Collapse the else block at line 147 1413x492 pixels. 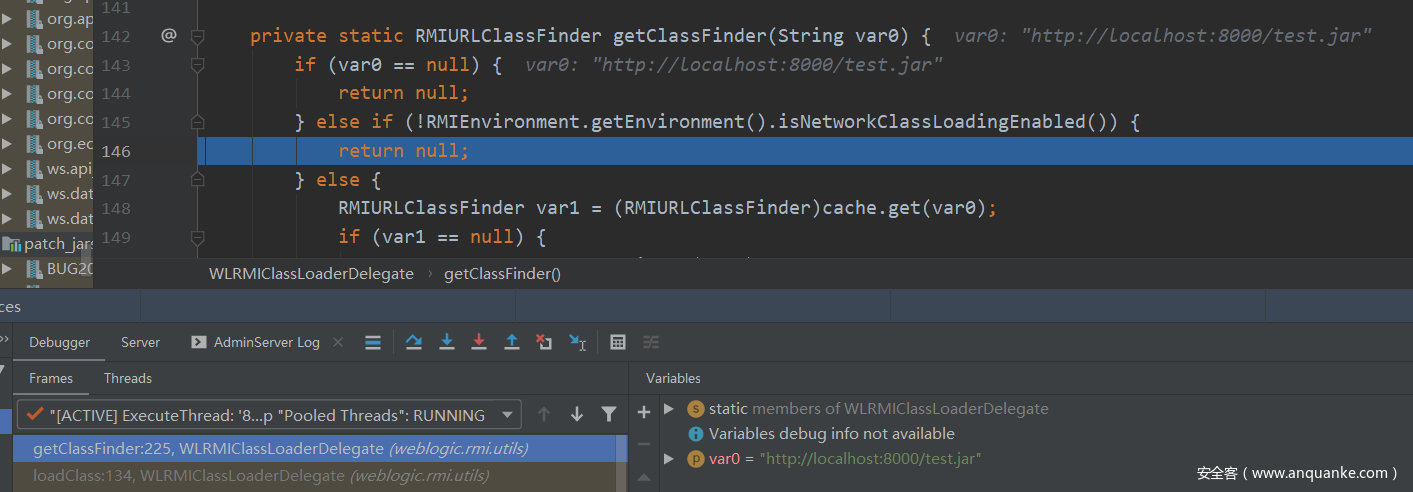tap(198, 180)
